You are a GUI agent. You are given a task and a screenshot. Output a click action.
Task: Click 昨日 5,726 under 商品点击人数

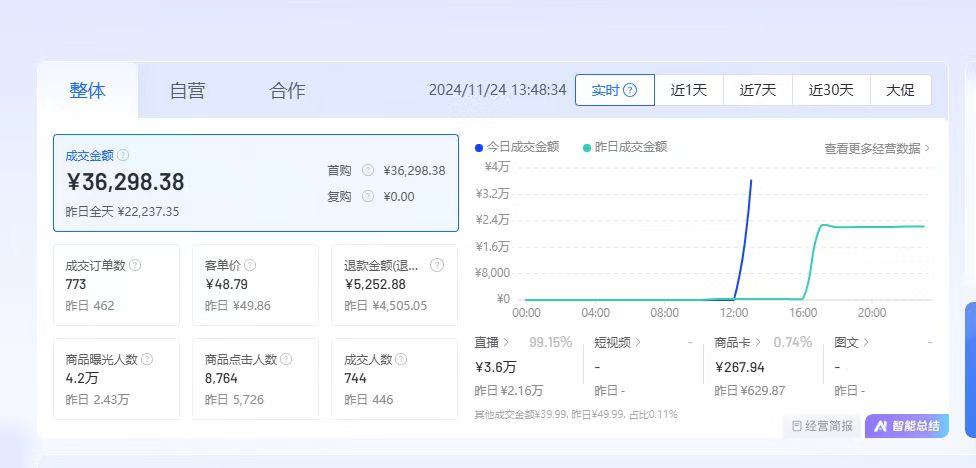234,400
